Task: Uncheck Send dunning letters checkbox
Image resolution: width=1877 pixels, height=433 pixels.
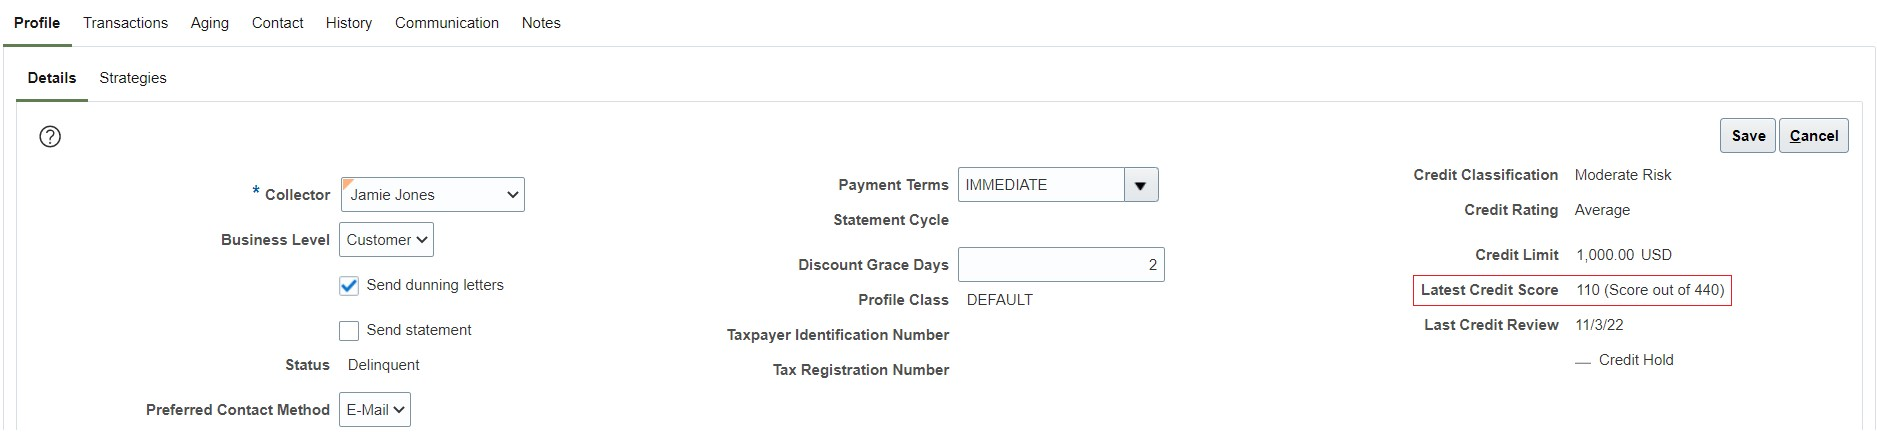Action: click(x=349, y=286)
